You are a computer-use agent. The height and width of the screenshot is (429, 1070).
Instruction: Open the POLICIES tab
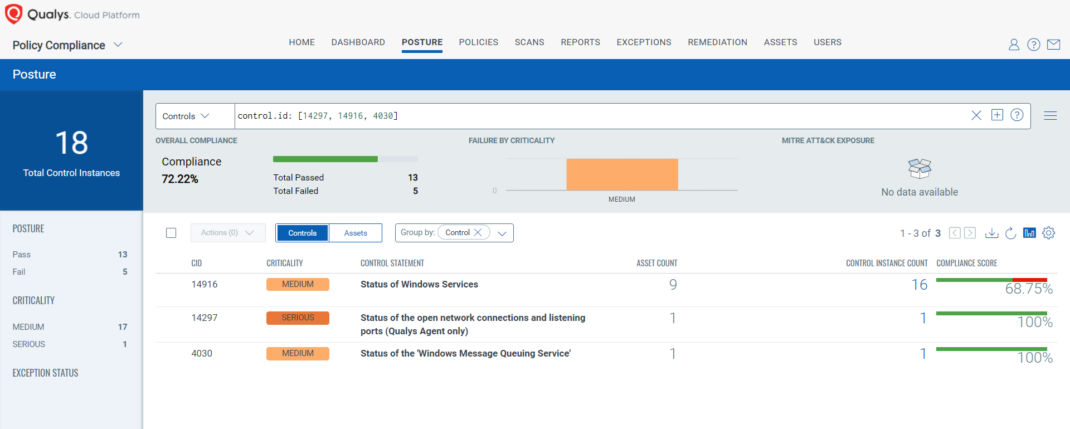point(478,42)
